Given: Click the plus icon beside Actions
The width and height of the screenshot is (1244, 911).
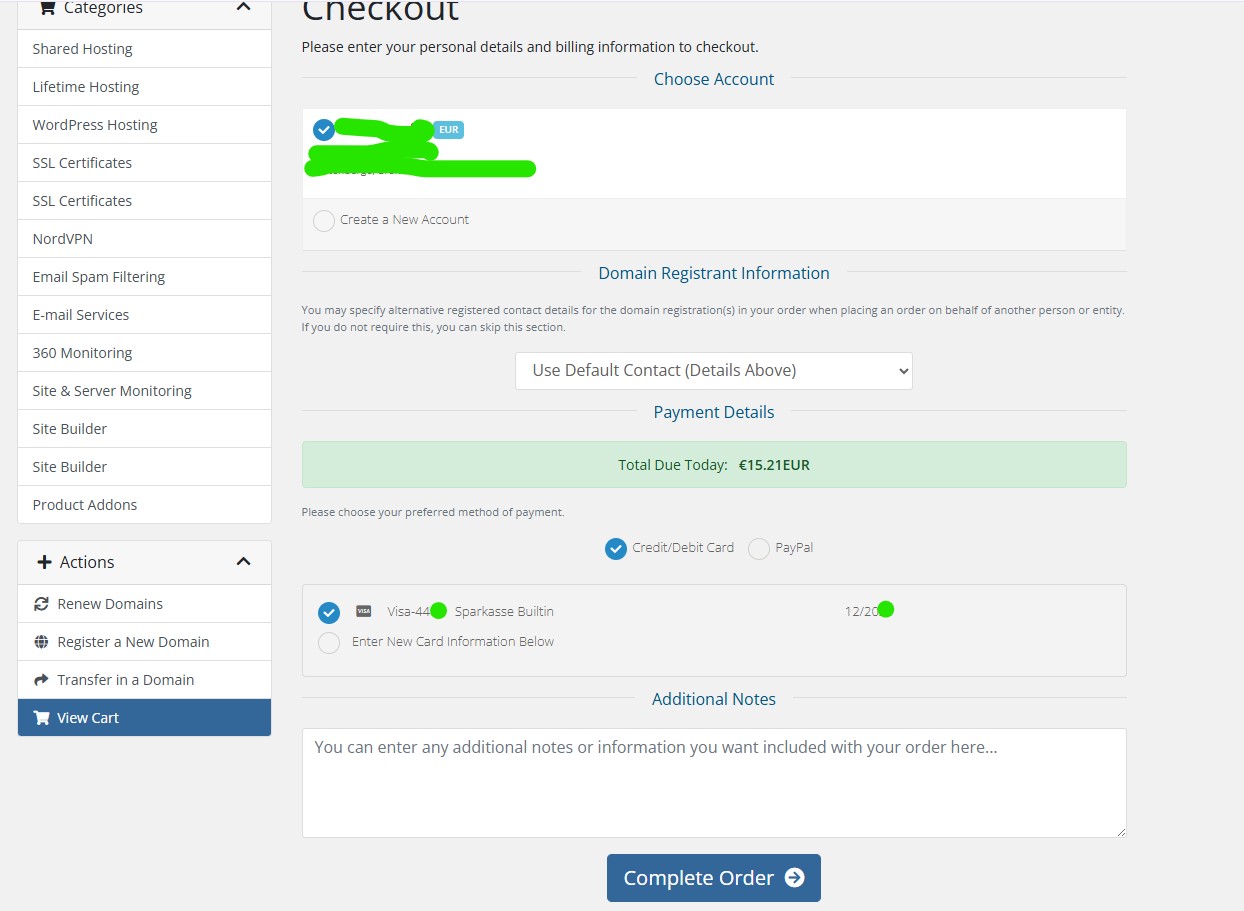Looking at the screenshot, I should click(44, 562).
